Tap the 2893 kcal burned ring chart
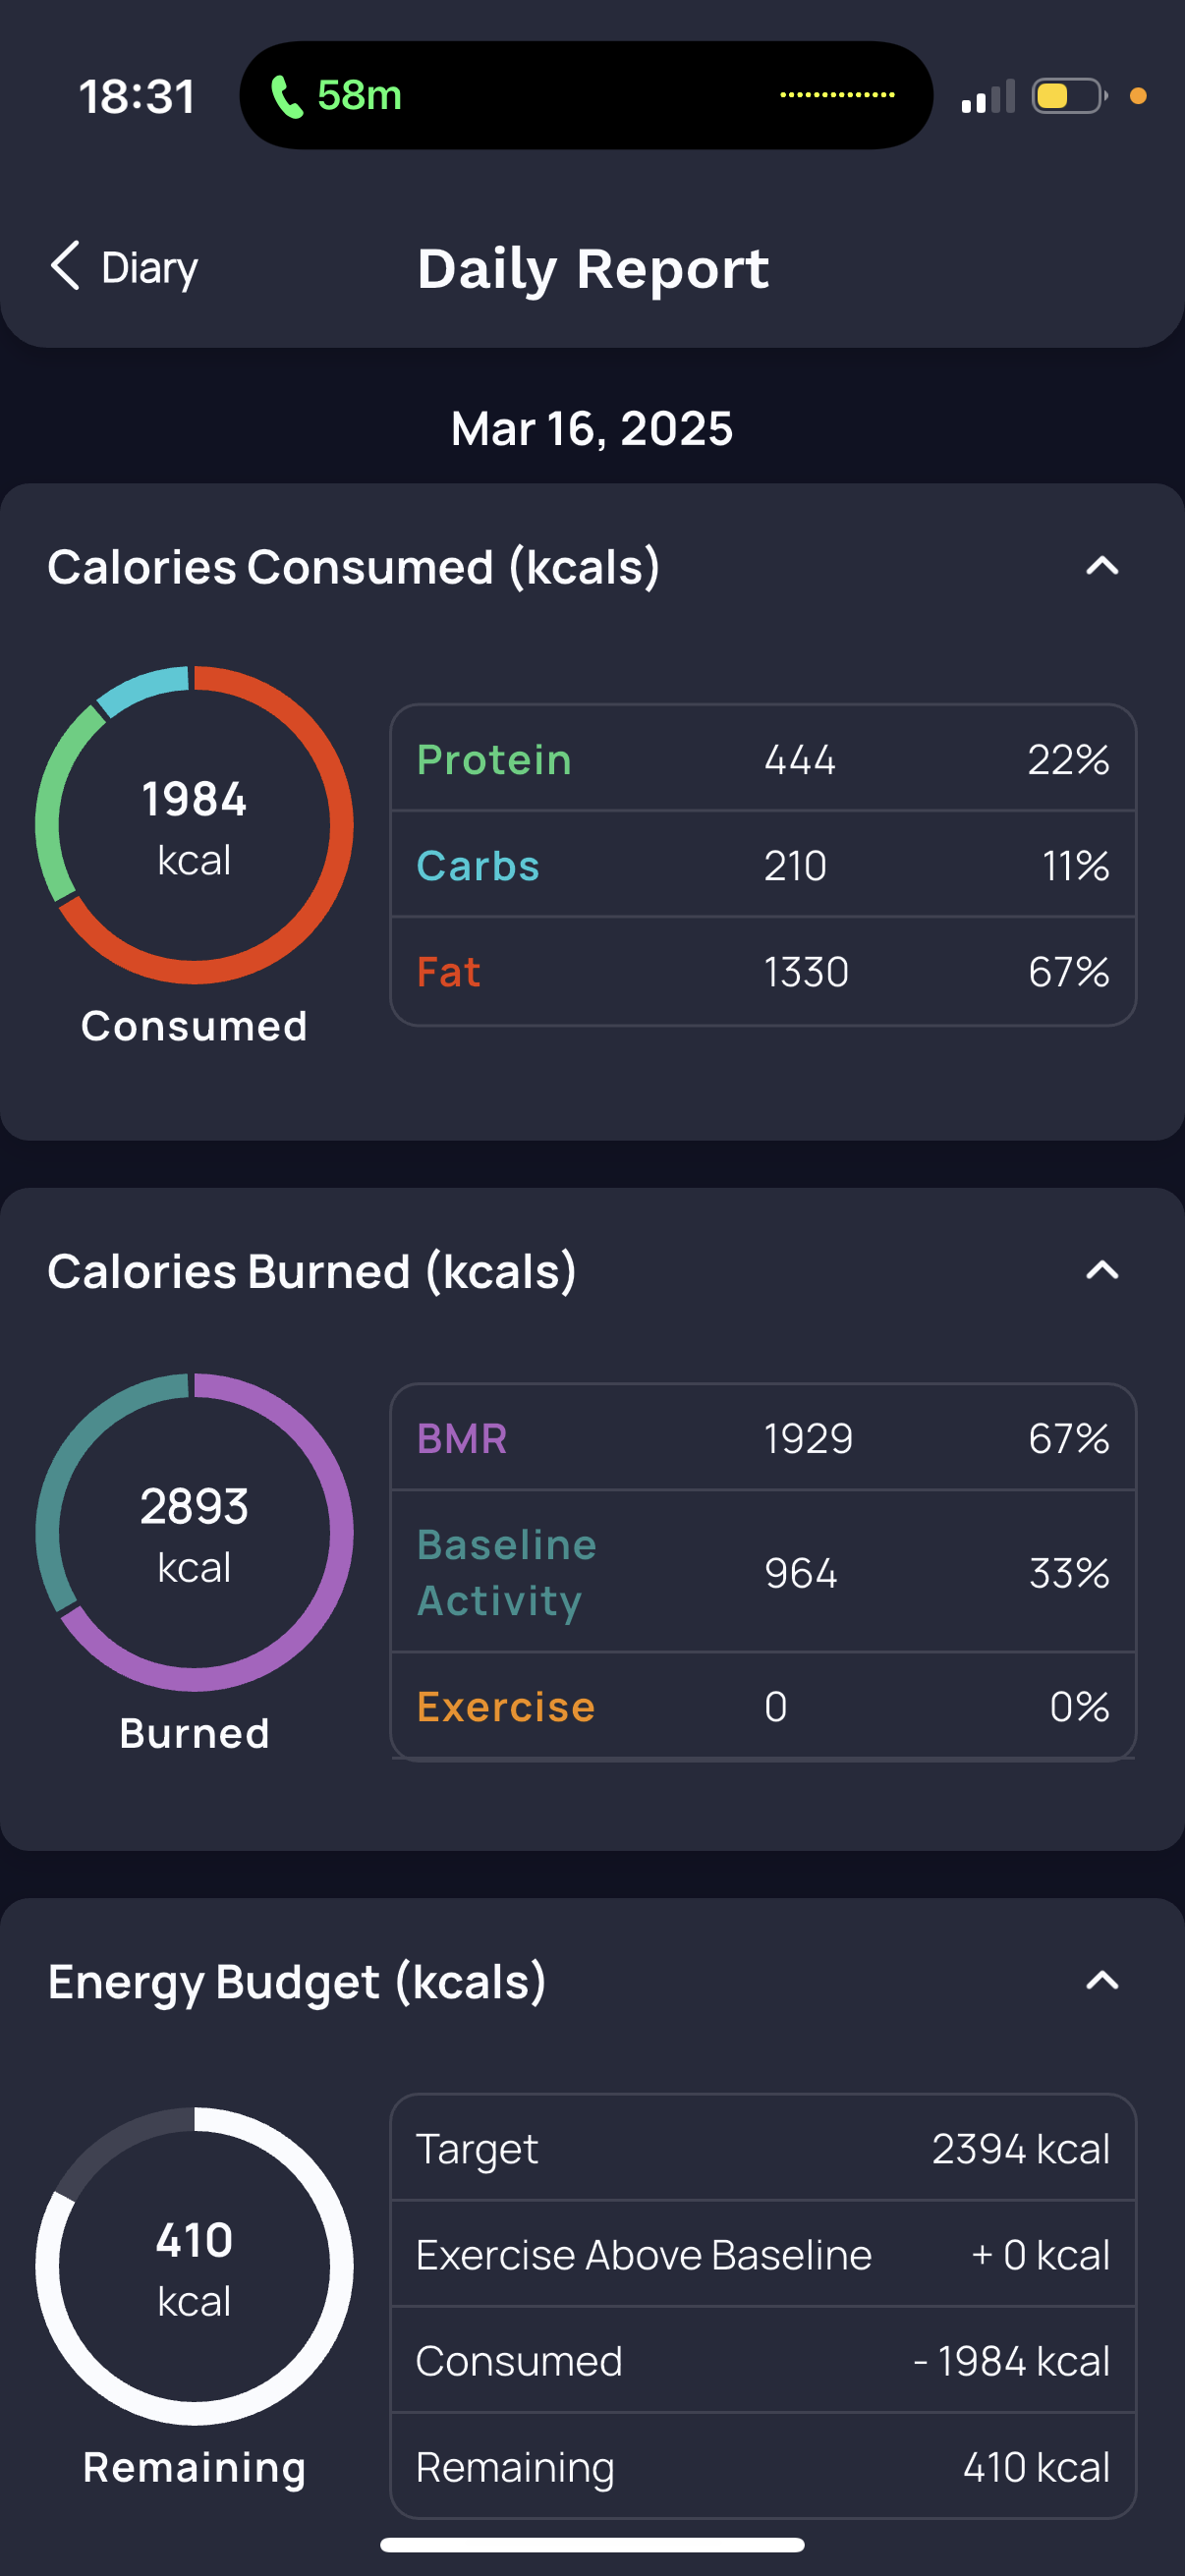This screenshot has width=1185, height=2576. point(194,1532)
